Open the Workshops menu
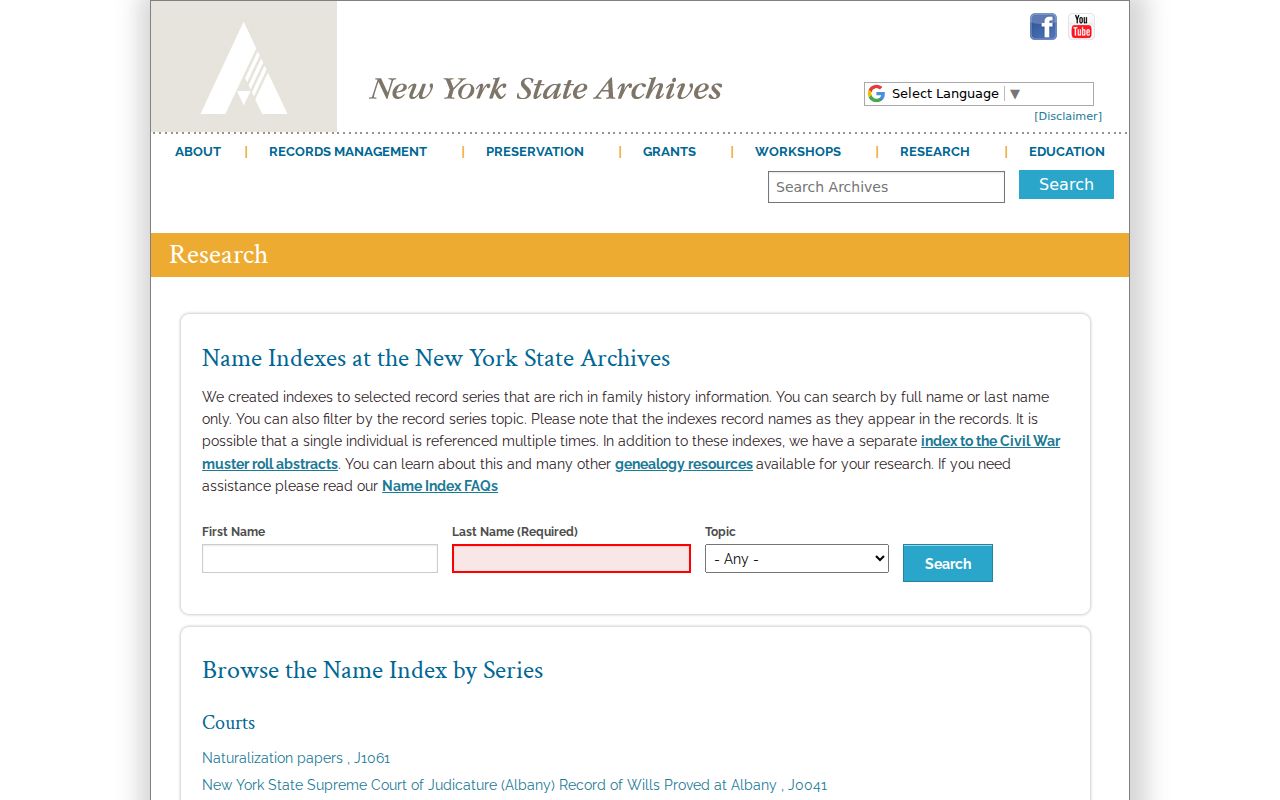The image size is (1280, 800). (798, 152)
